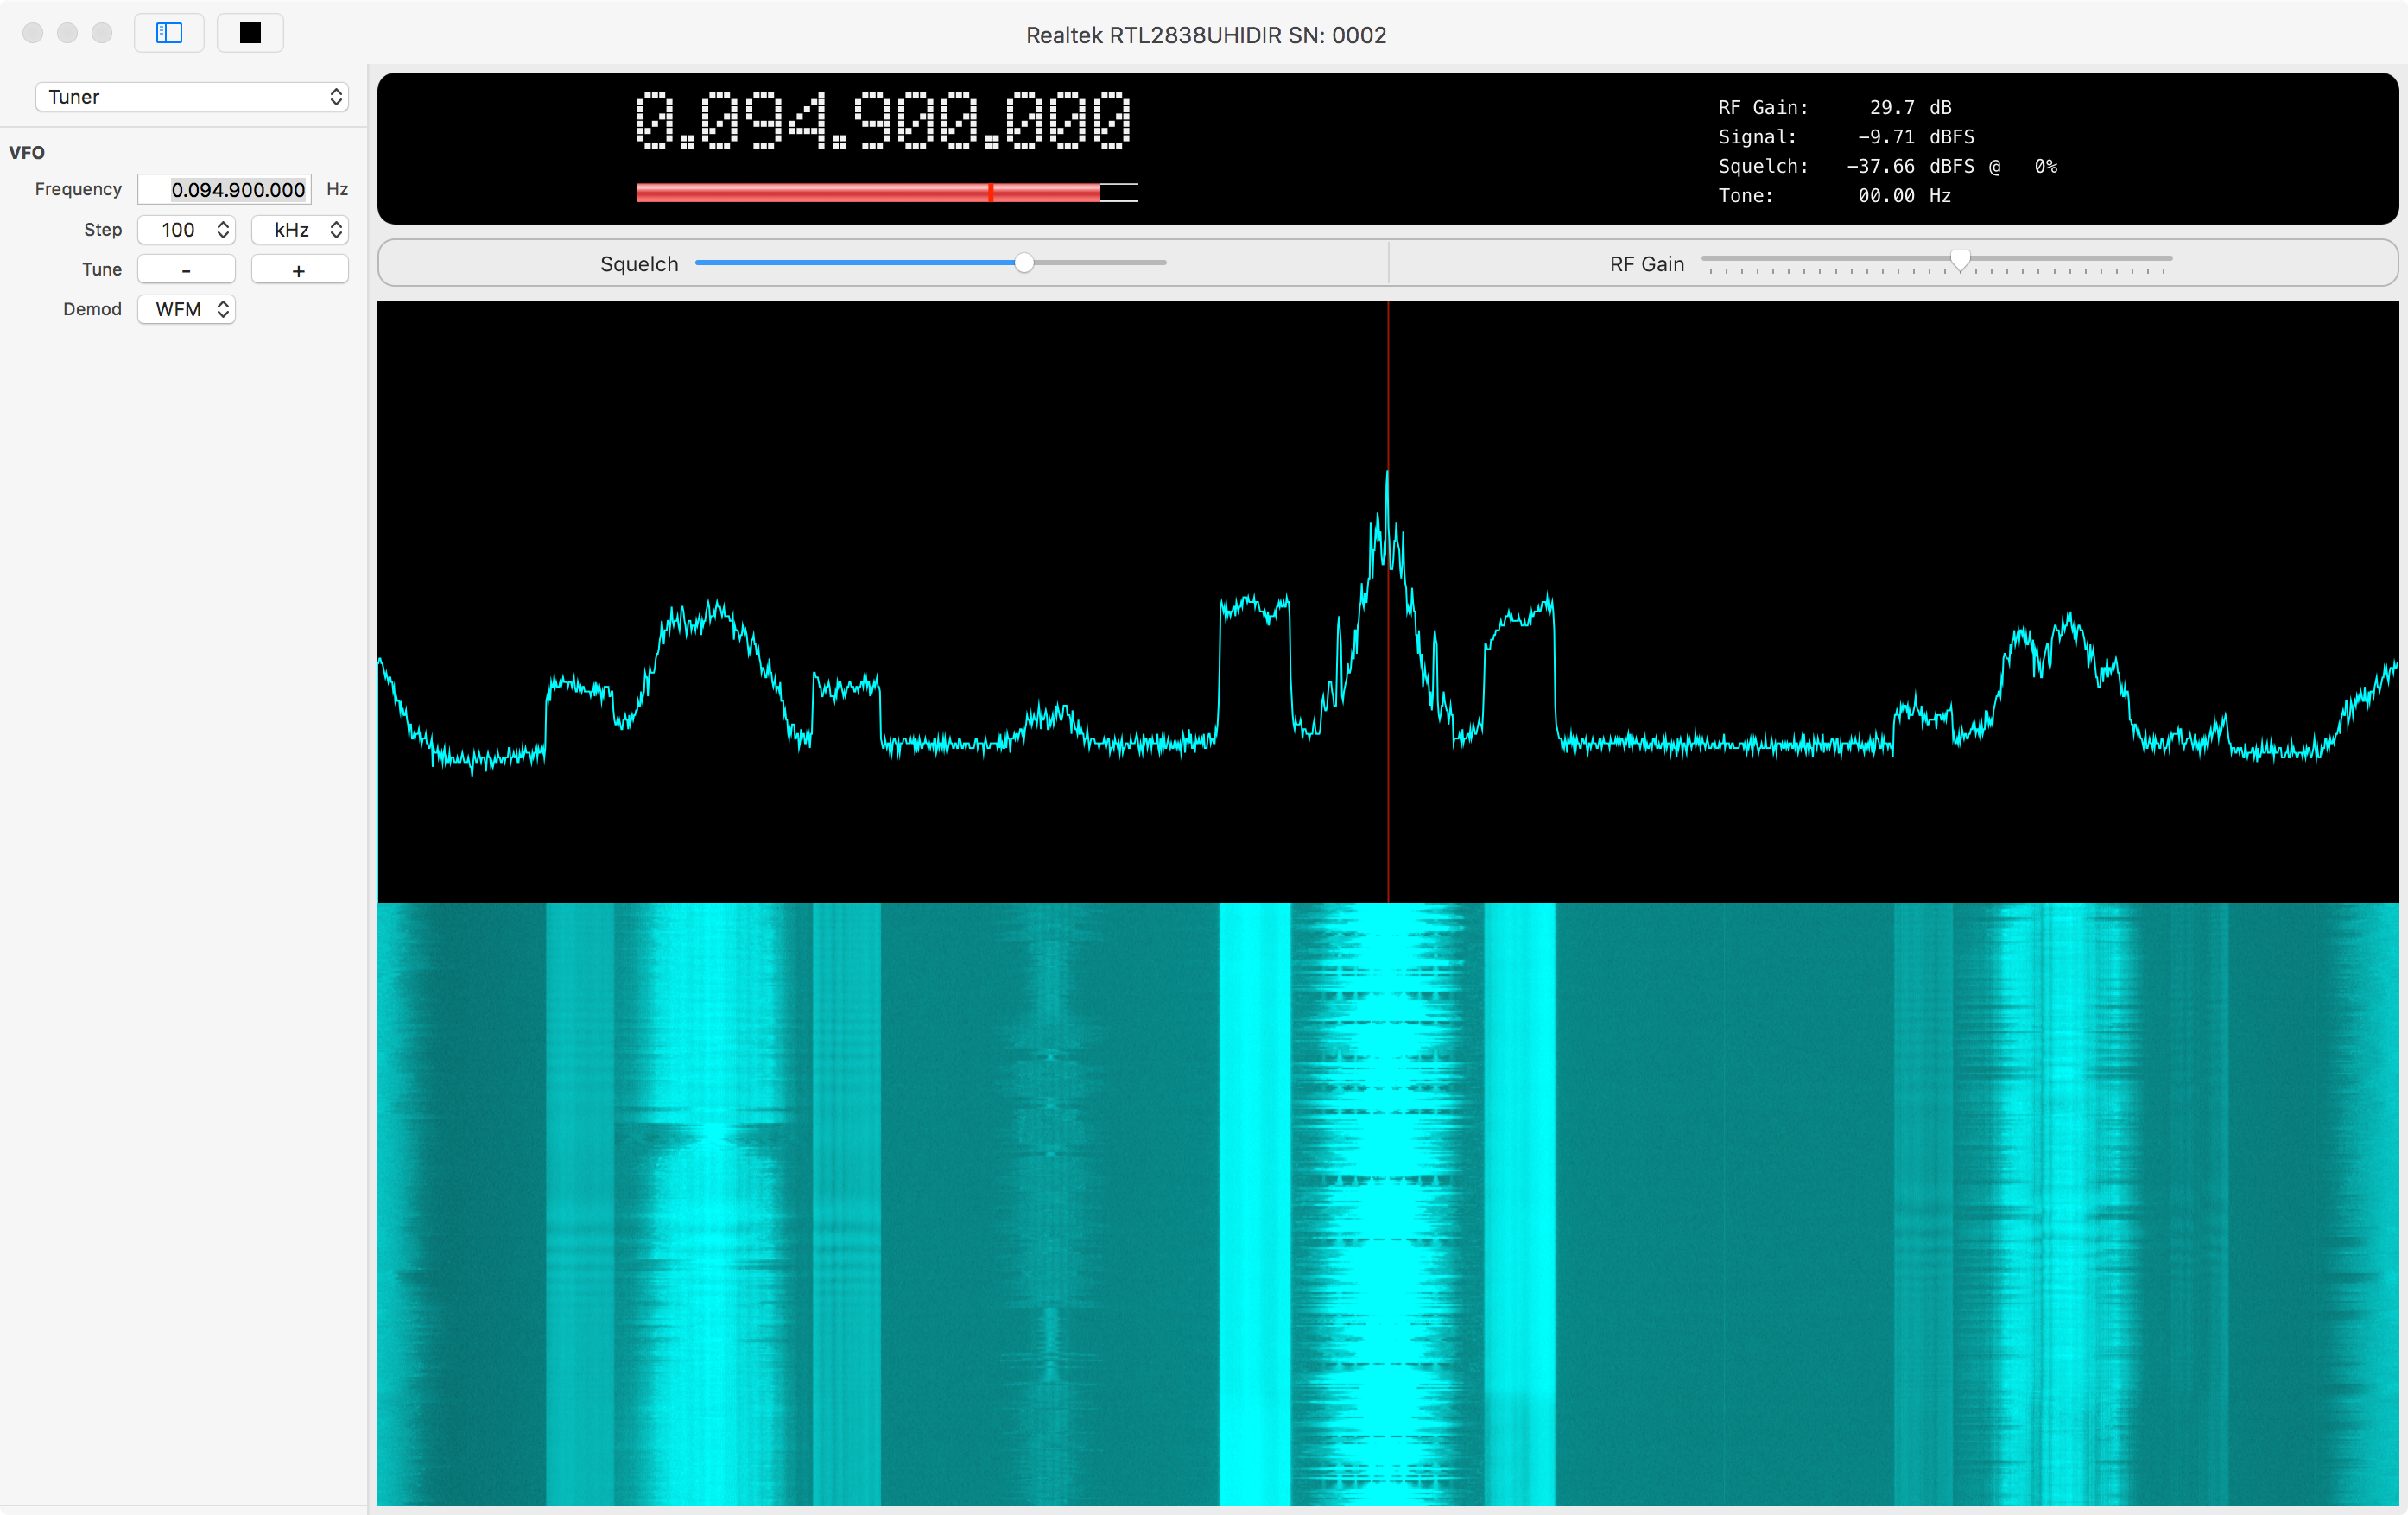Click the Squelch slider handle

(1024, 263)
